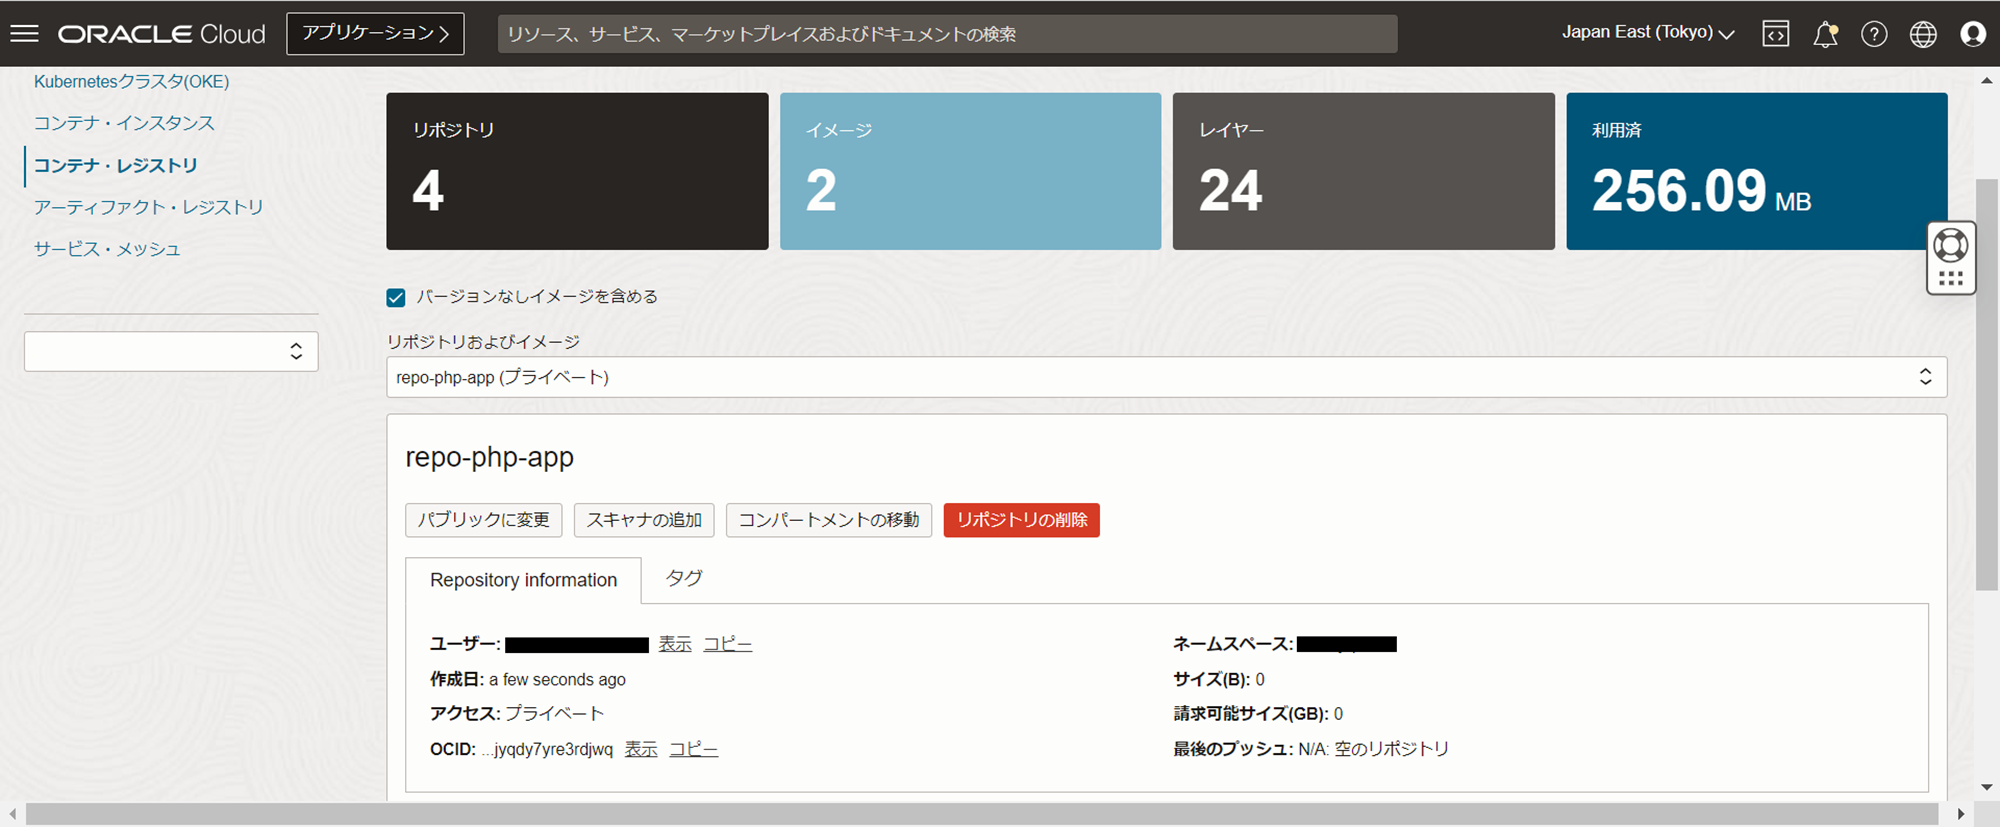Open サービス・メッシュ in sidebar
The image size is (2000, 827).
(x=107, y=249)
